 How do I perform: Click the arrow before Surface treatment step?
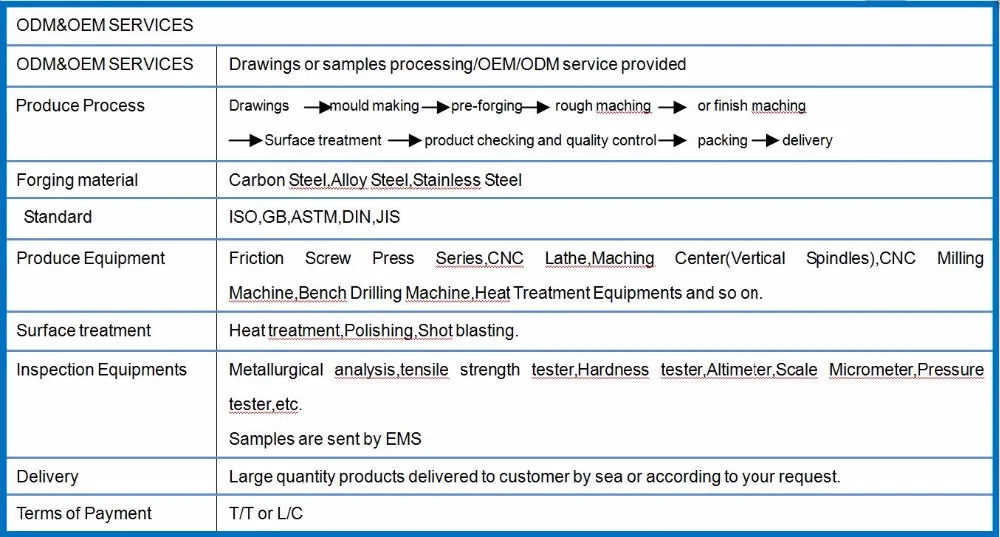click(246, 140)
